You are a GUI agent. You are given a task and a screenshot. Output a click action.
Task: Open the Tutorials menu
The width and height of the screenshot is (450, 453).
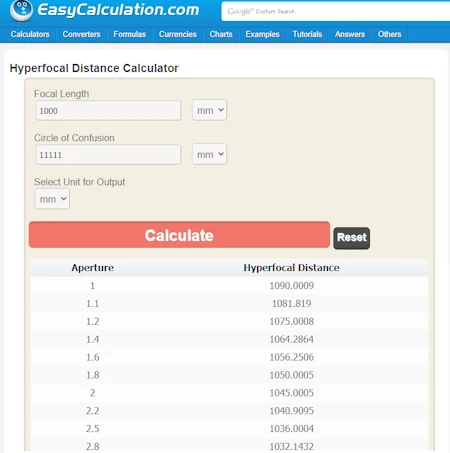click(307, 34)
